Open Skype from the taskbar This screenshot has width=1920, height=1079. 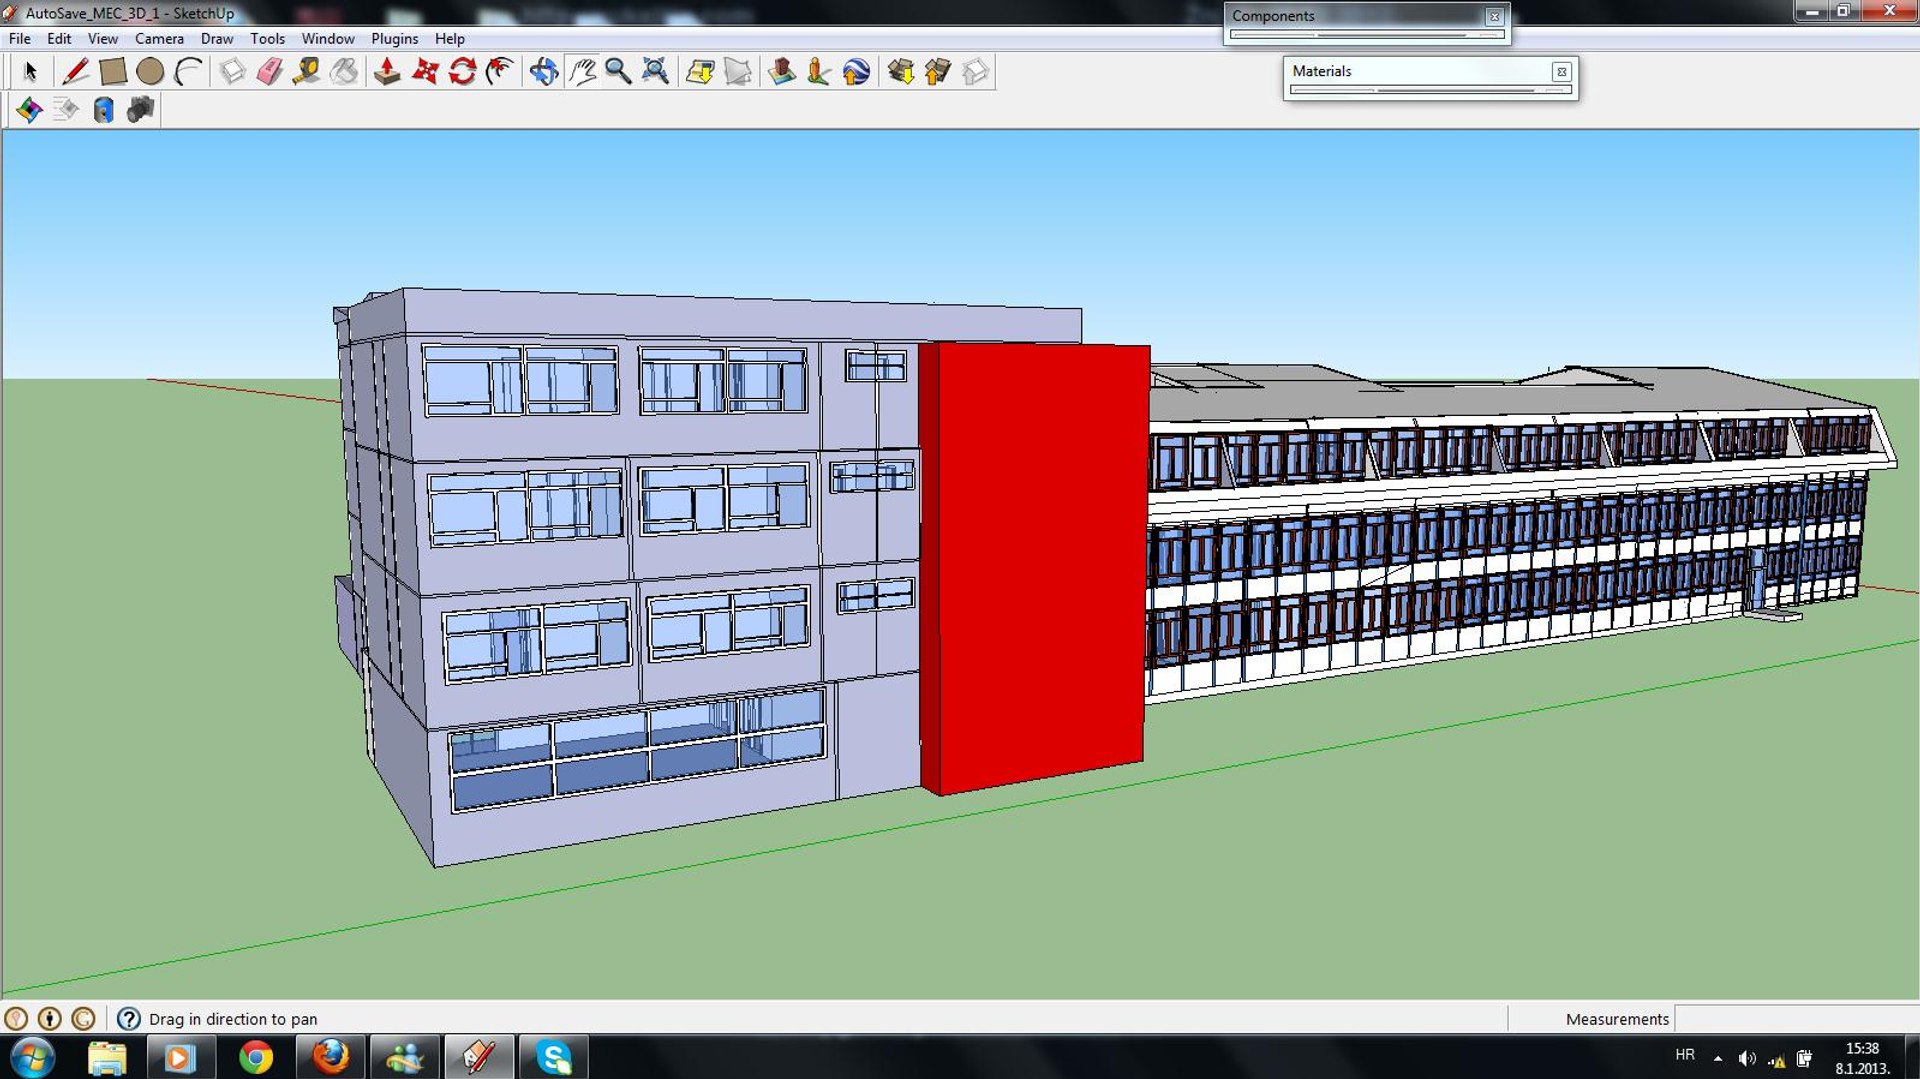pyautogui.click(x=553, y=1057)
